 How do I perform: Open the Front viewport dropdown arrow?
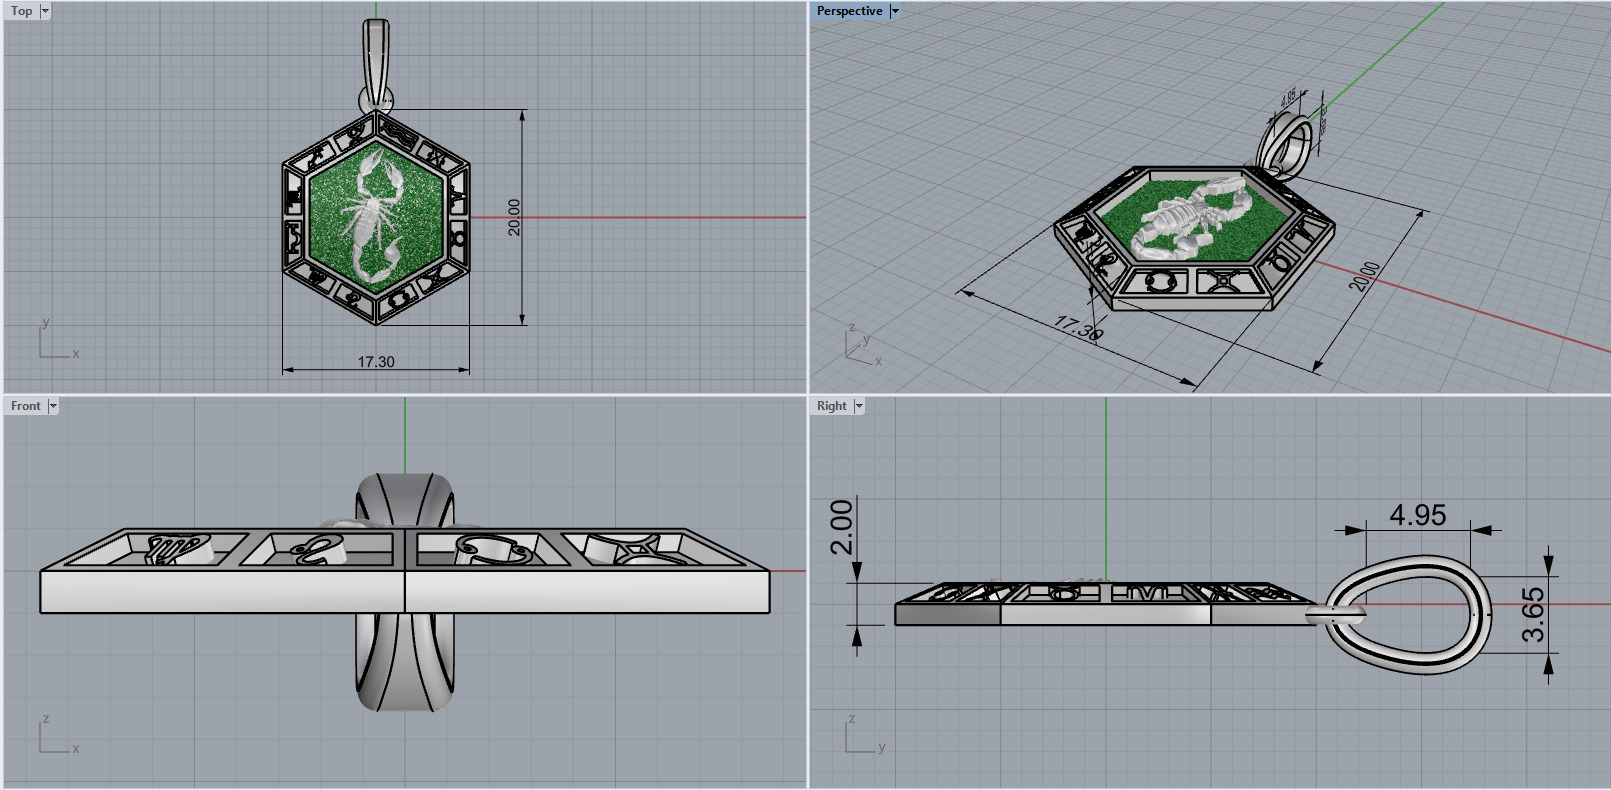coord(53,406)
